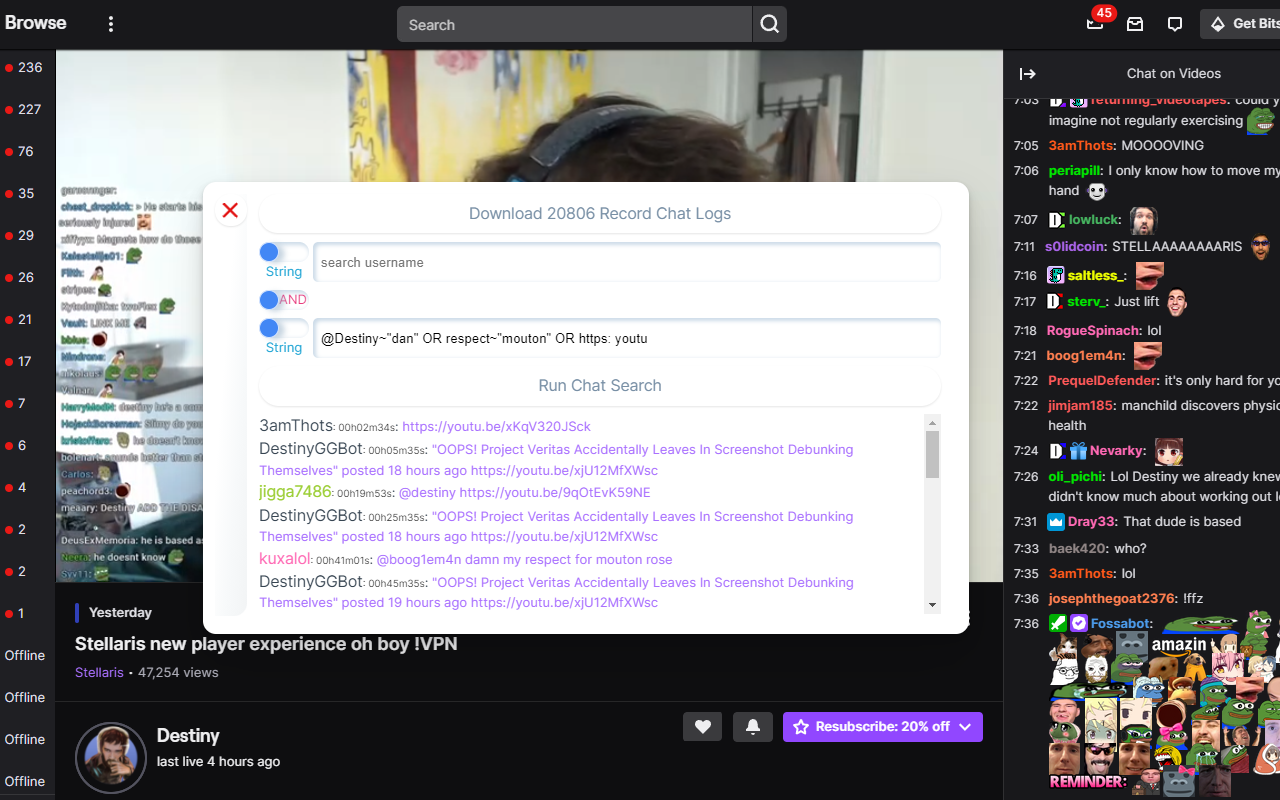Viewport: 1280px width, 800px height.
Task: Select sidebar channel with 17 viewers
Action: click(20, 362)
